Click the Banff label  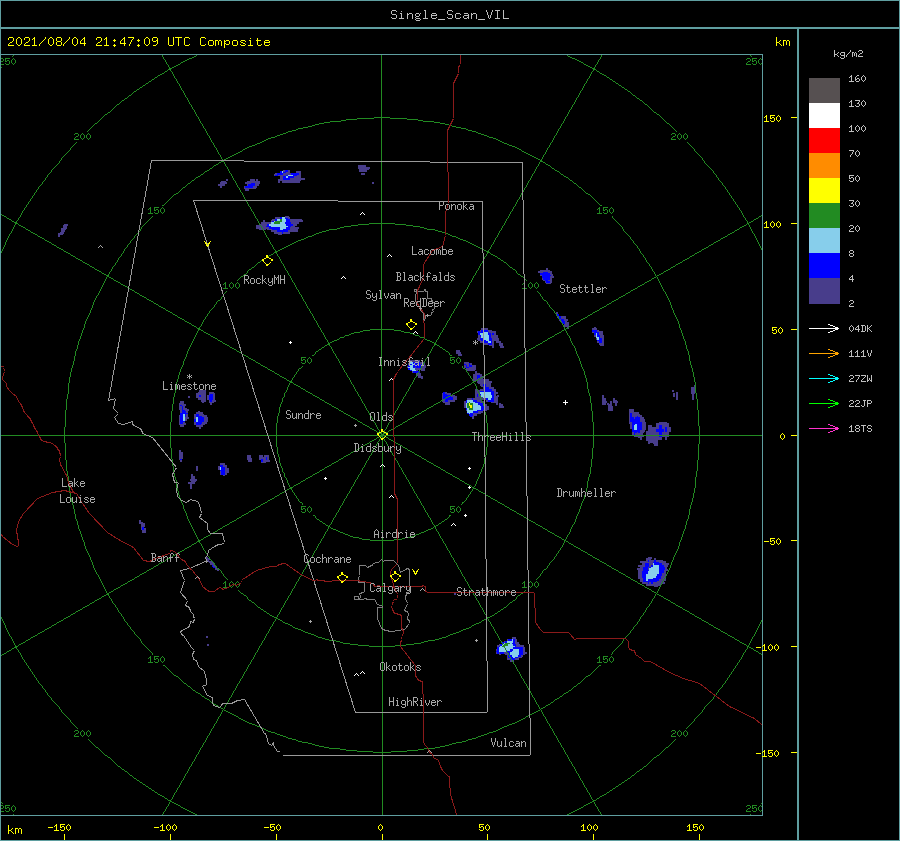coord(165,557)
